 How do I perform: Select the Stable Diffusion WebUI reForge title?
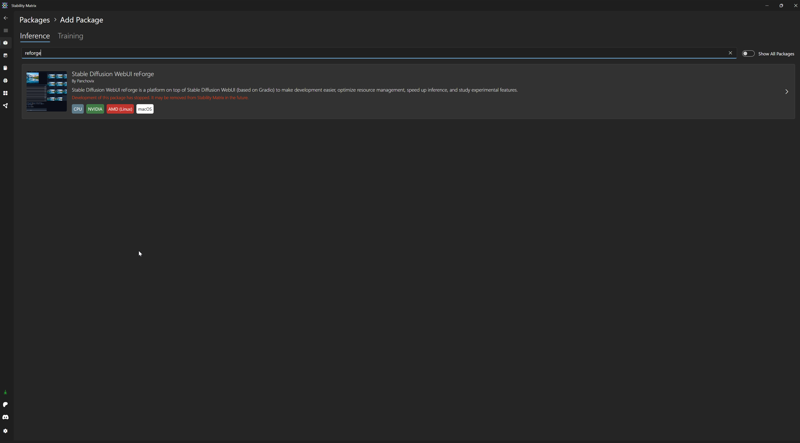click(x=113, y=74)
